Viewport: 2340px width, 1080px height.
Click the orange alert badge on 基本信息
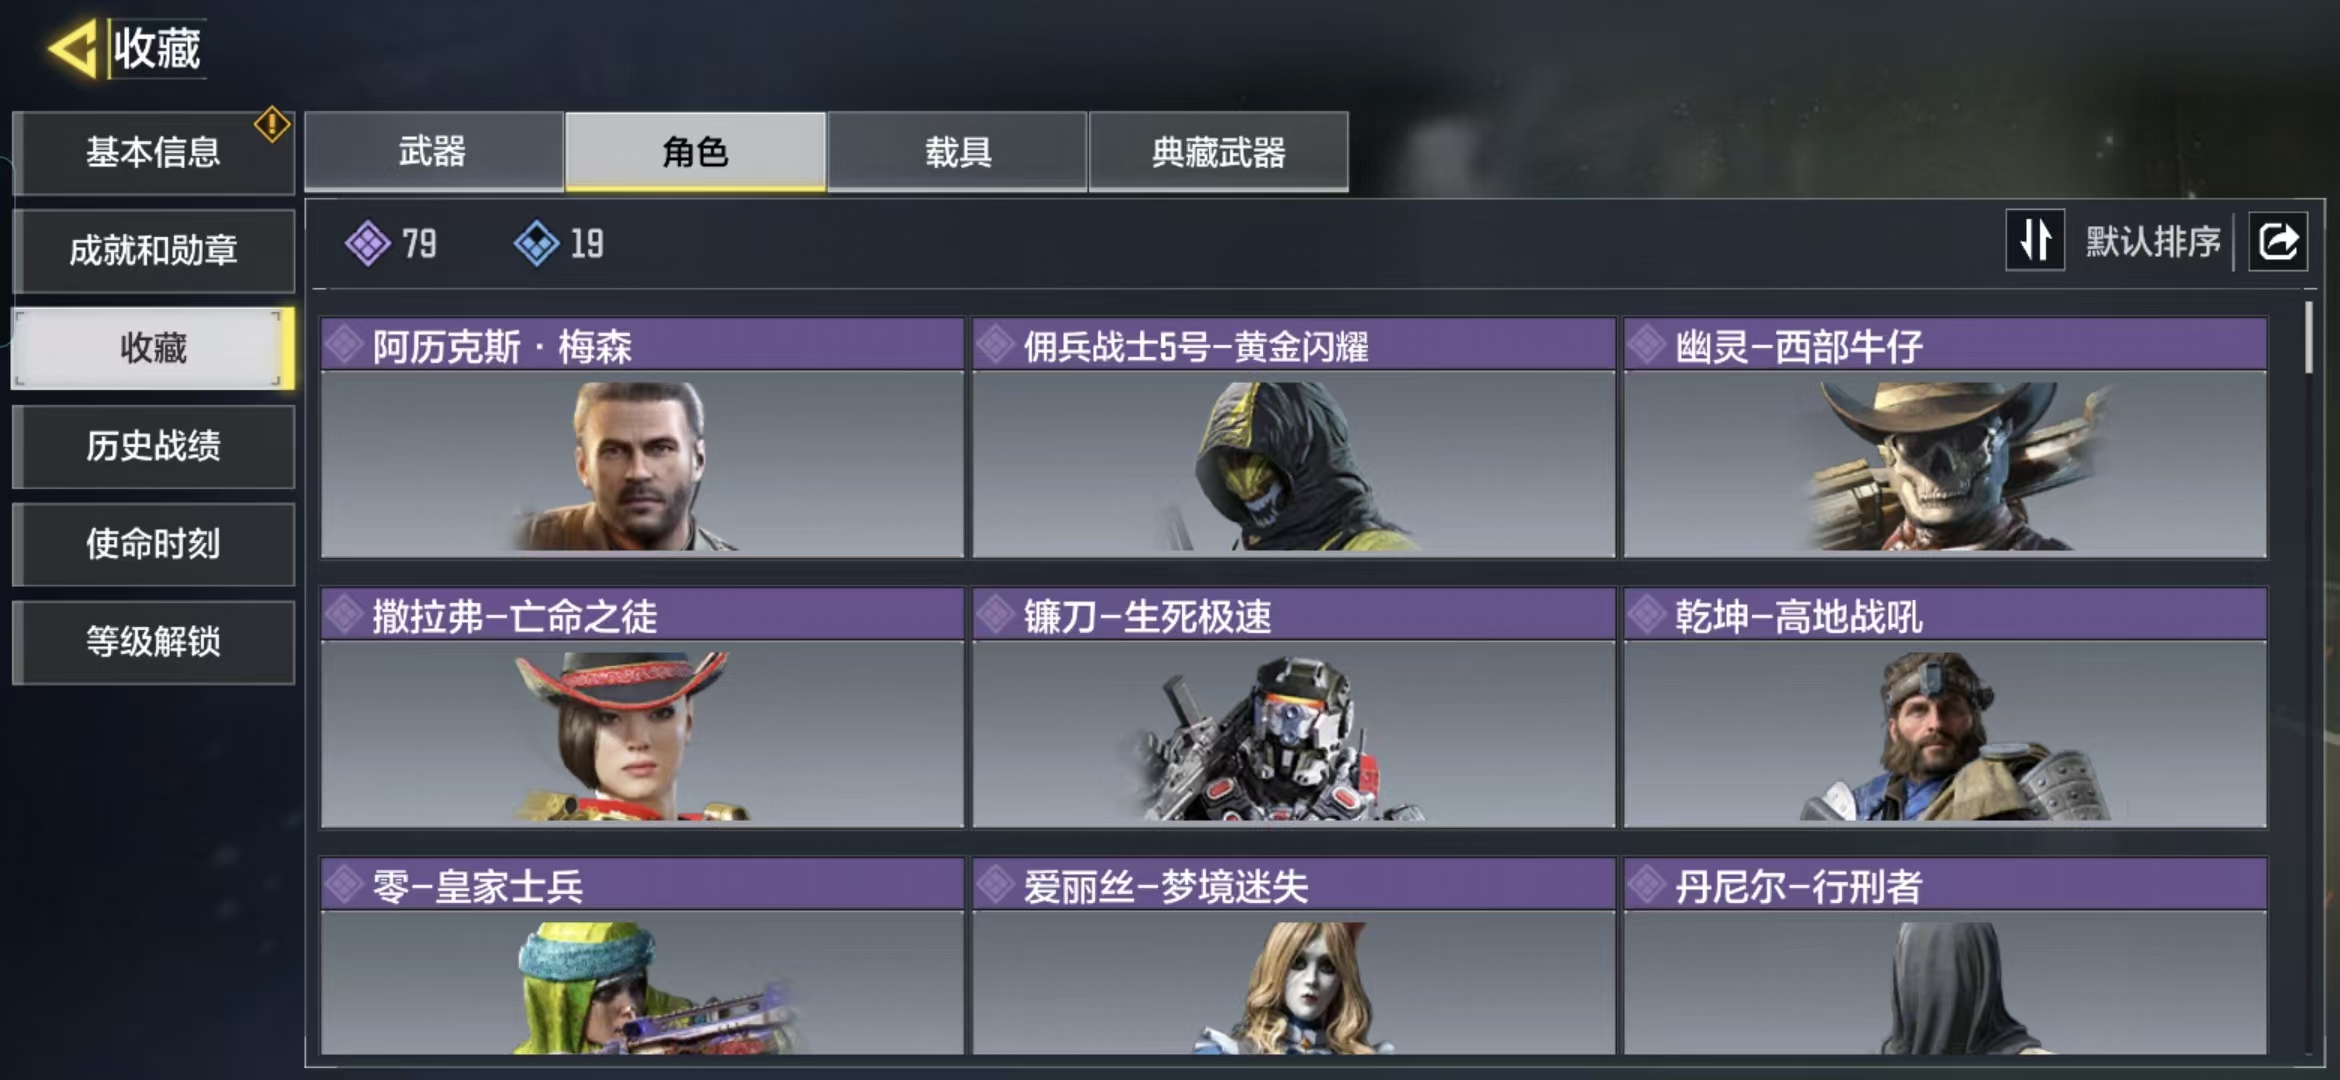pyautogui.click(x=272, y=125)
